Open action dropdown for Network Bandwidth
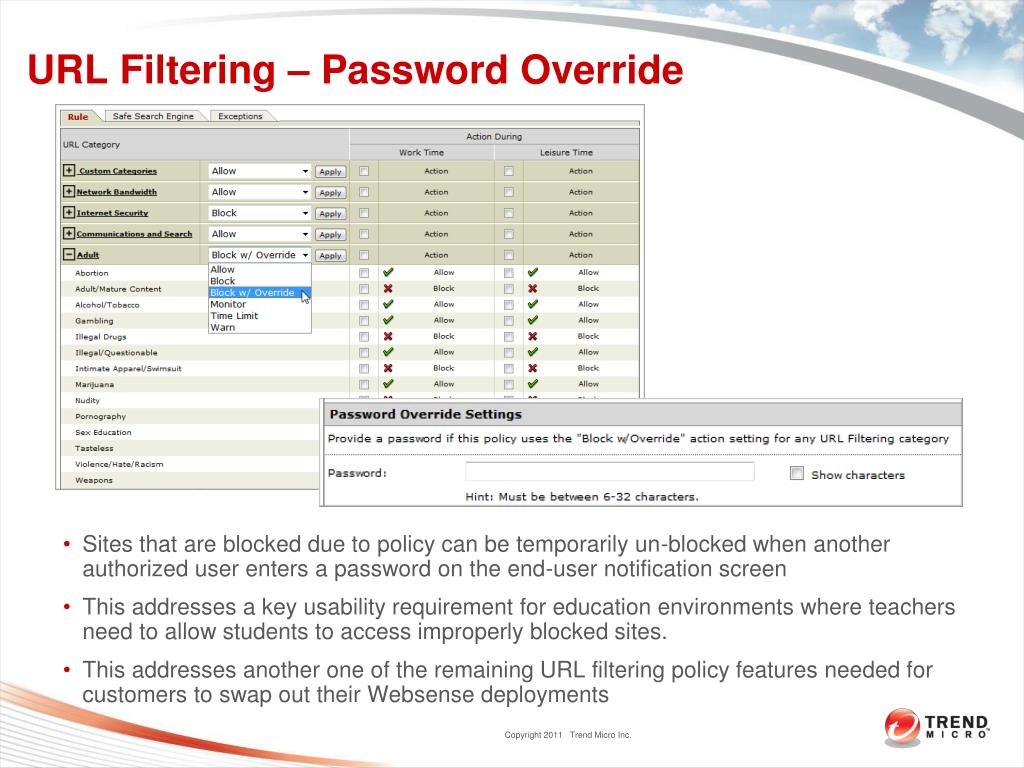 [259, 192]
